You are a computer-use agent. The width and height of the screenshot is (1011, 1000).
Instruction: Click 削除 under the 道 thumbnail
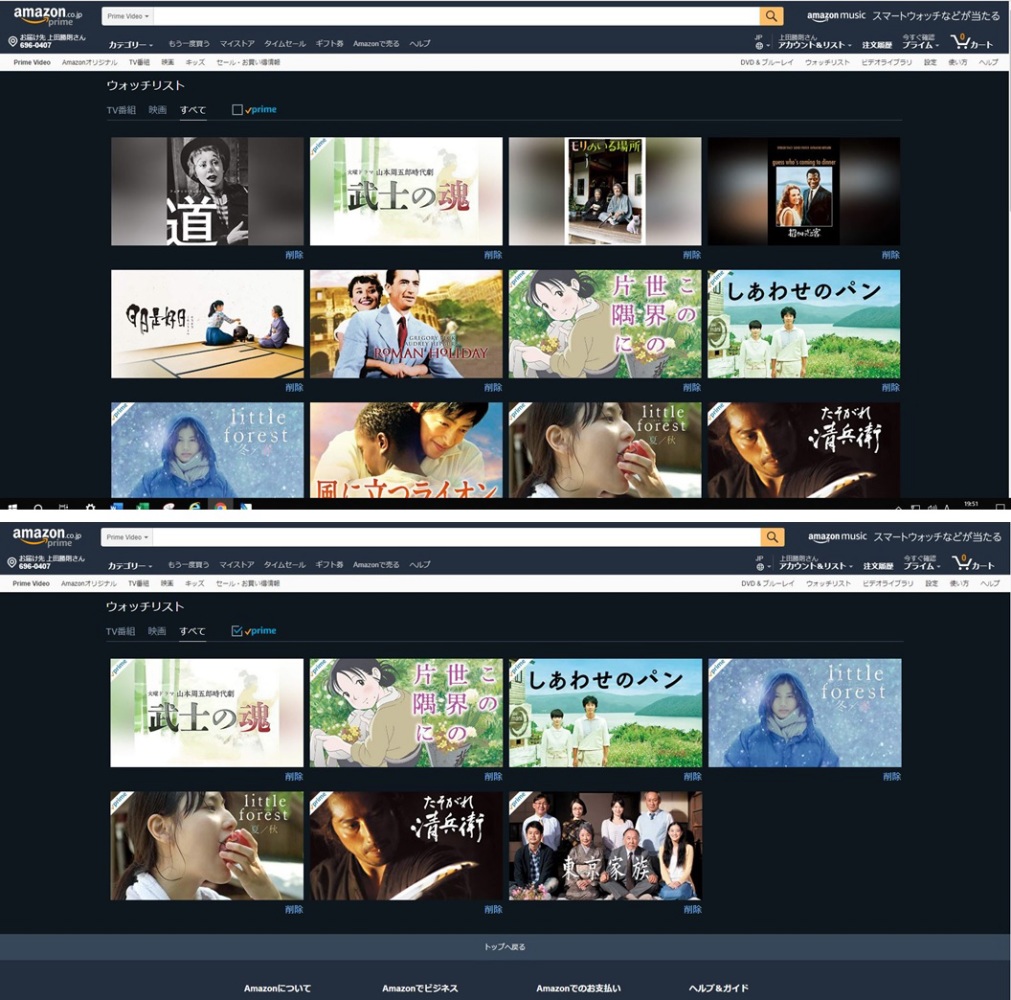294,255
